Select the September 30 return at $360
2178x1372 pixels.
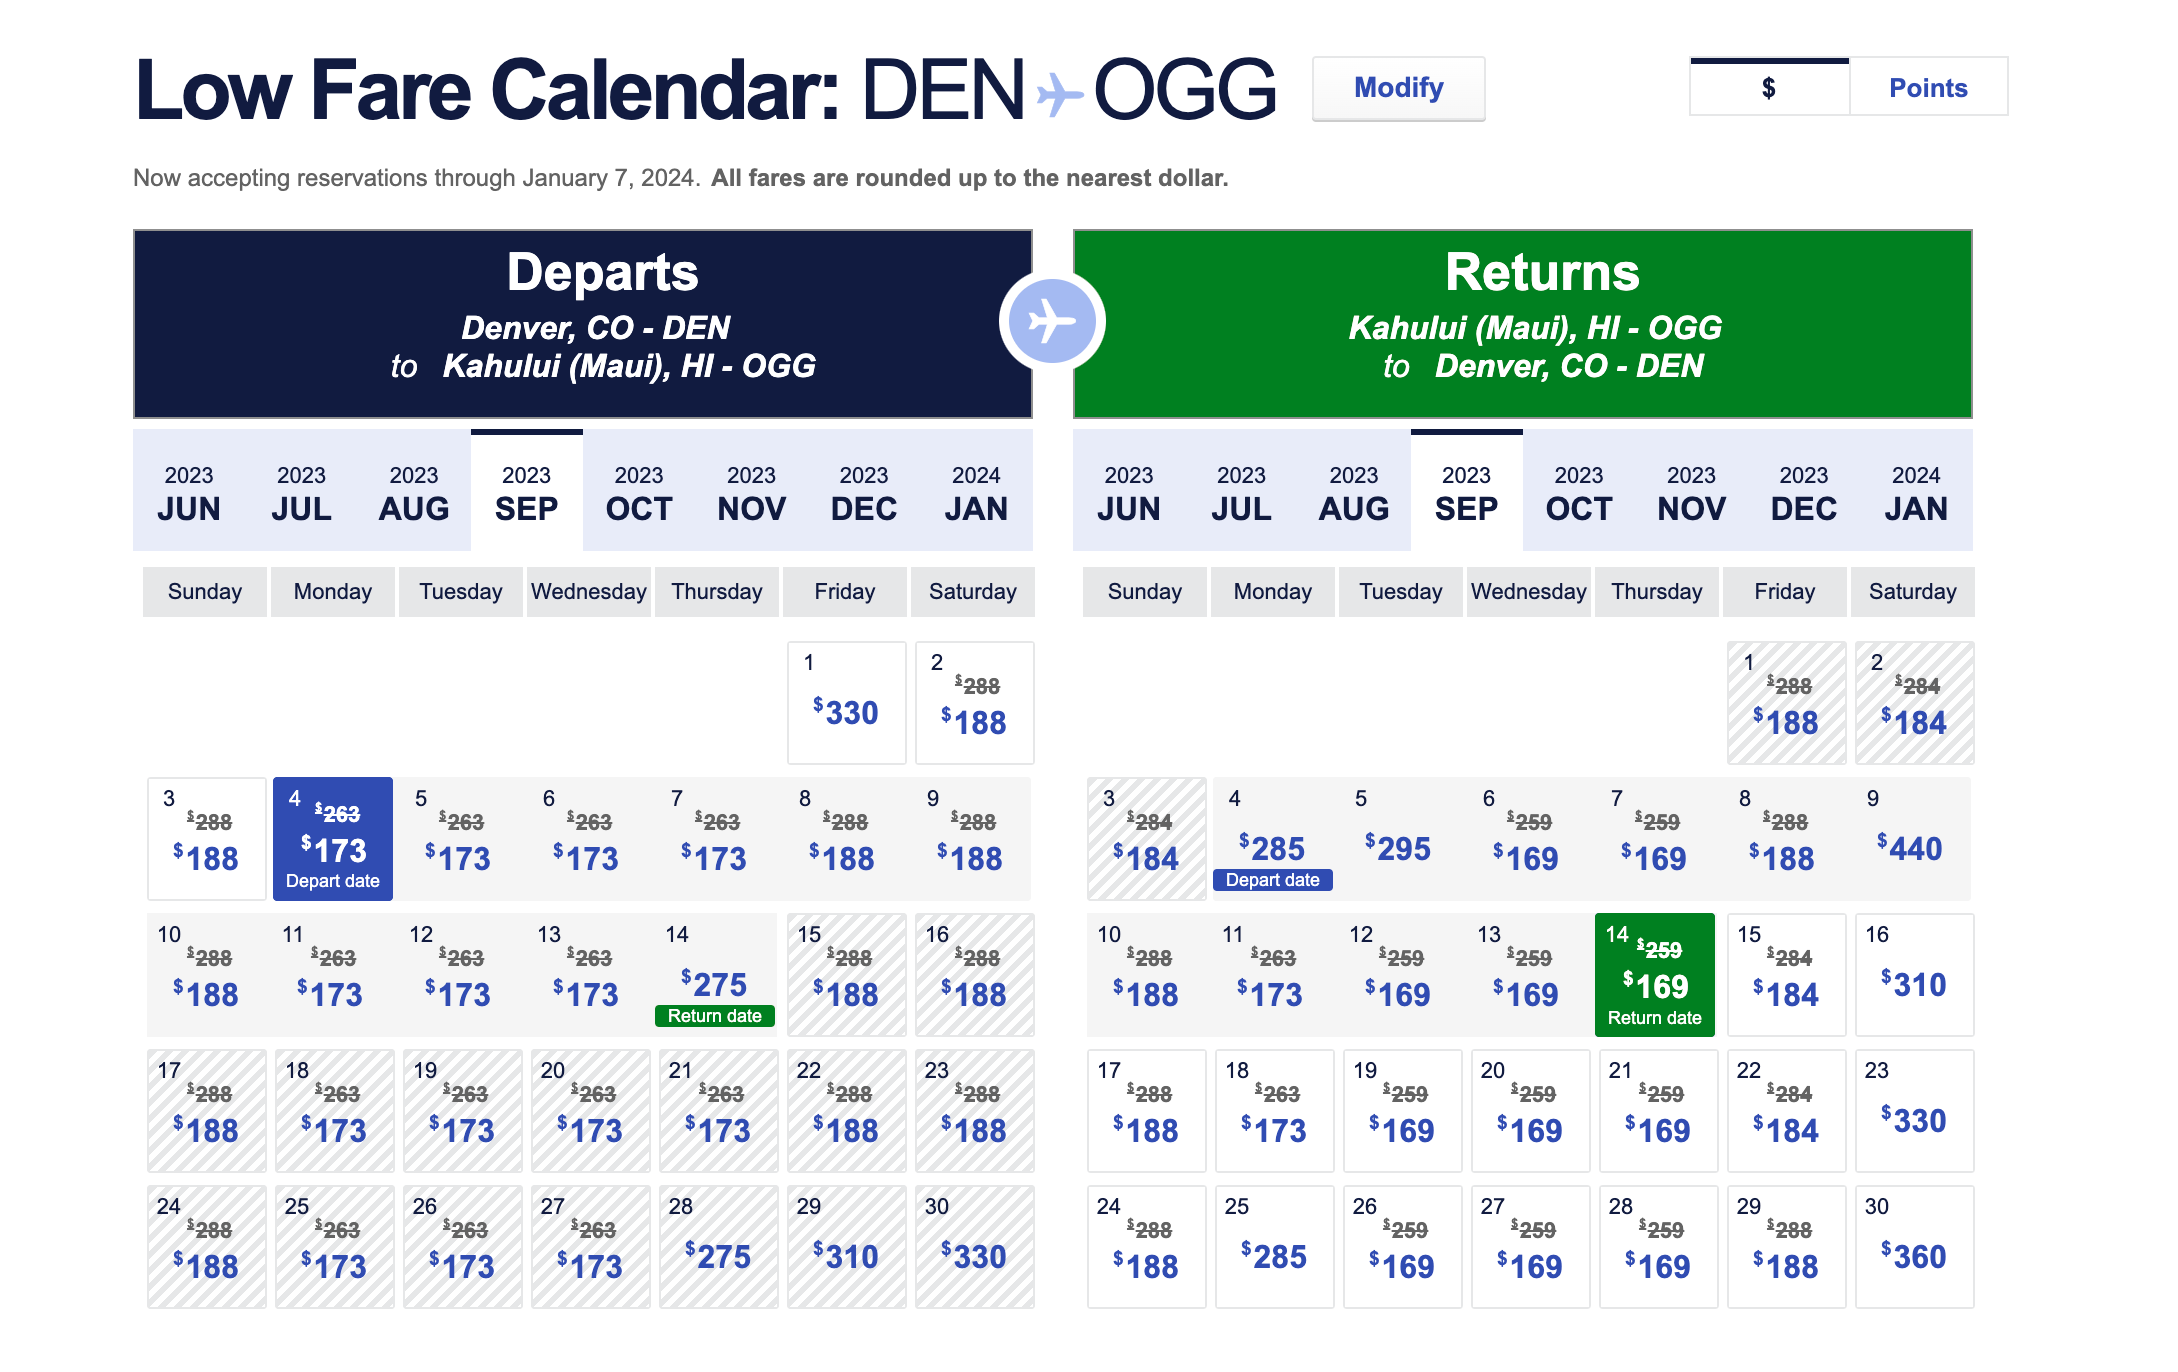[1913, 1247]
